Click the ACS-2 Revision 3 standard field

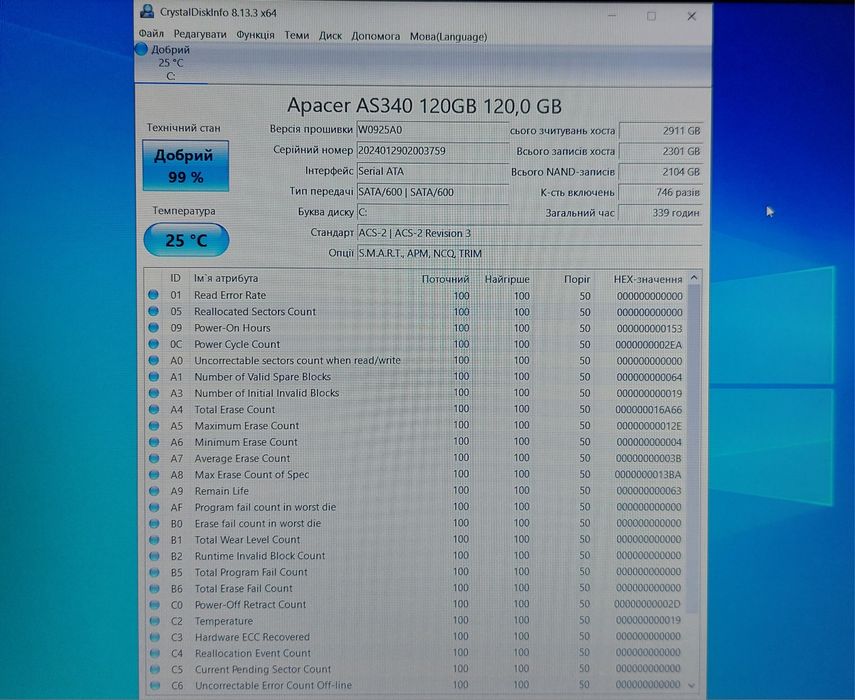click(529, 233)
